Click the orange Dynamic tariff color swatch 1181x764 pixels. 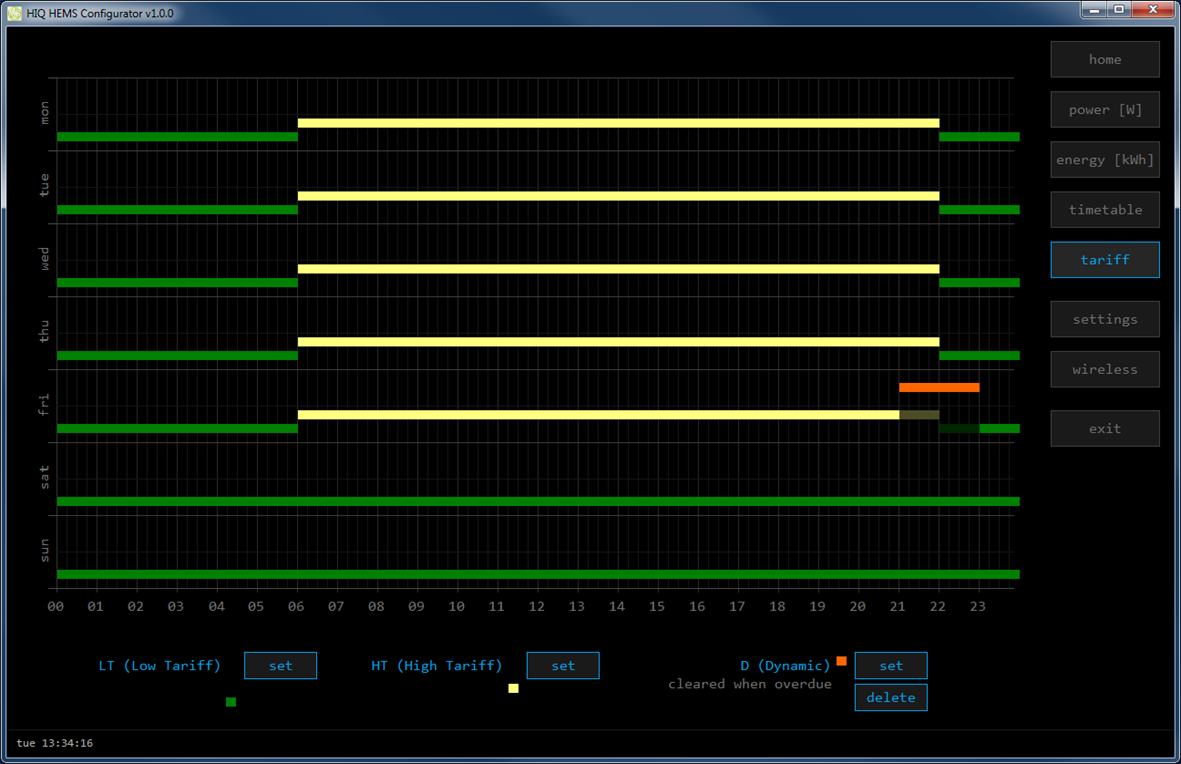click(841, 661)
